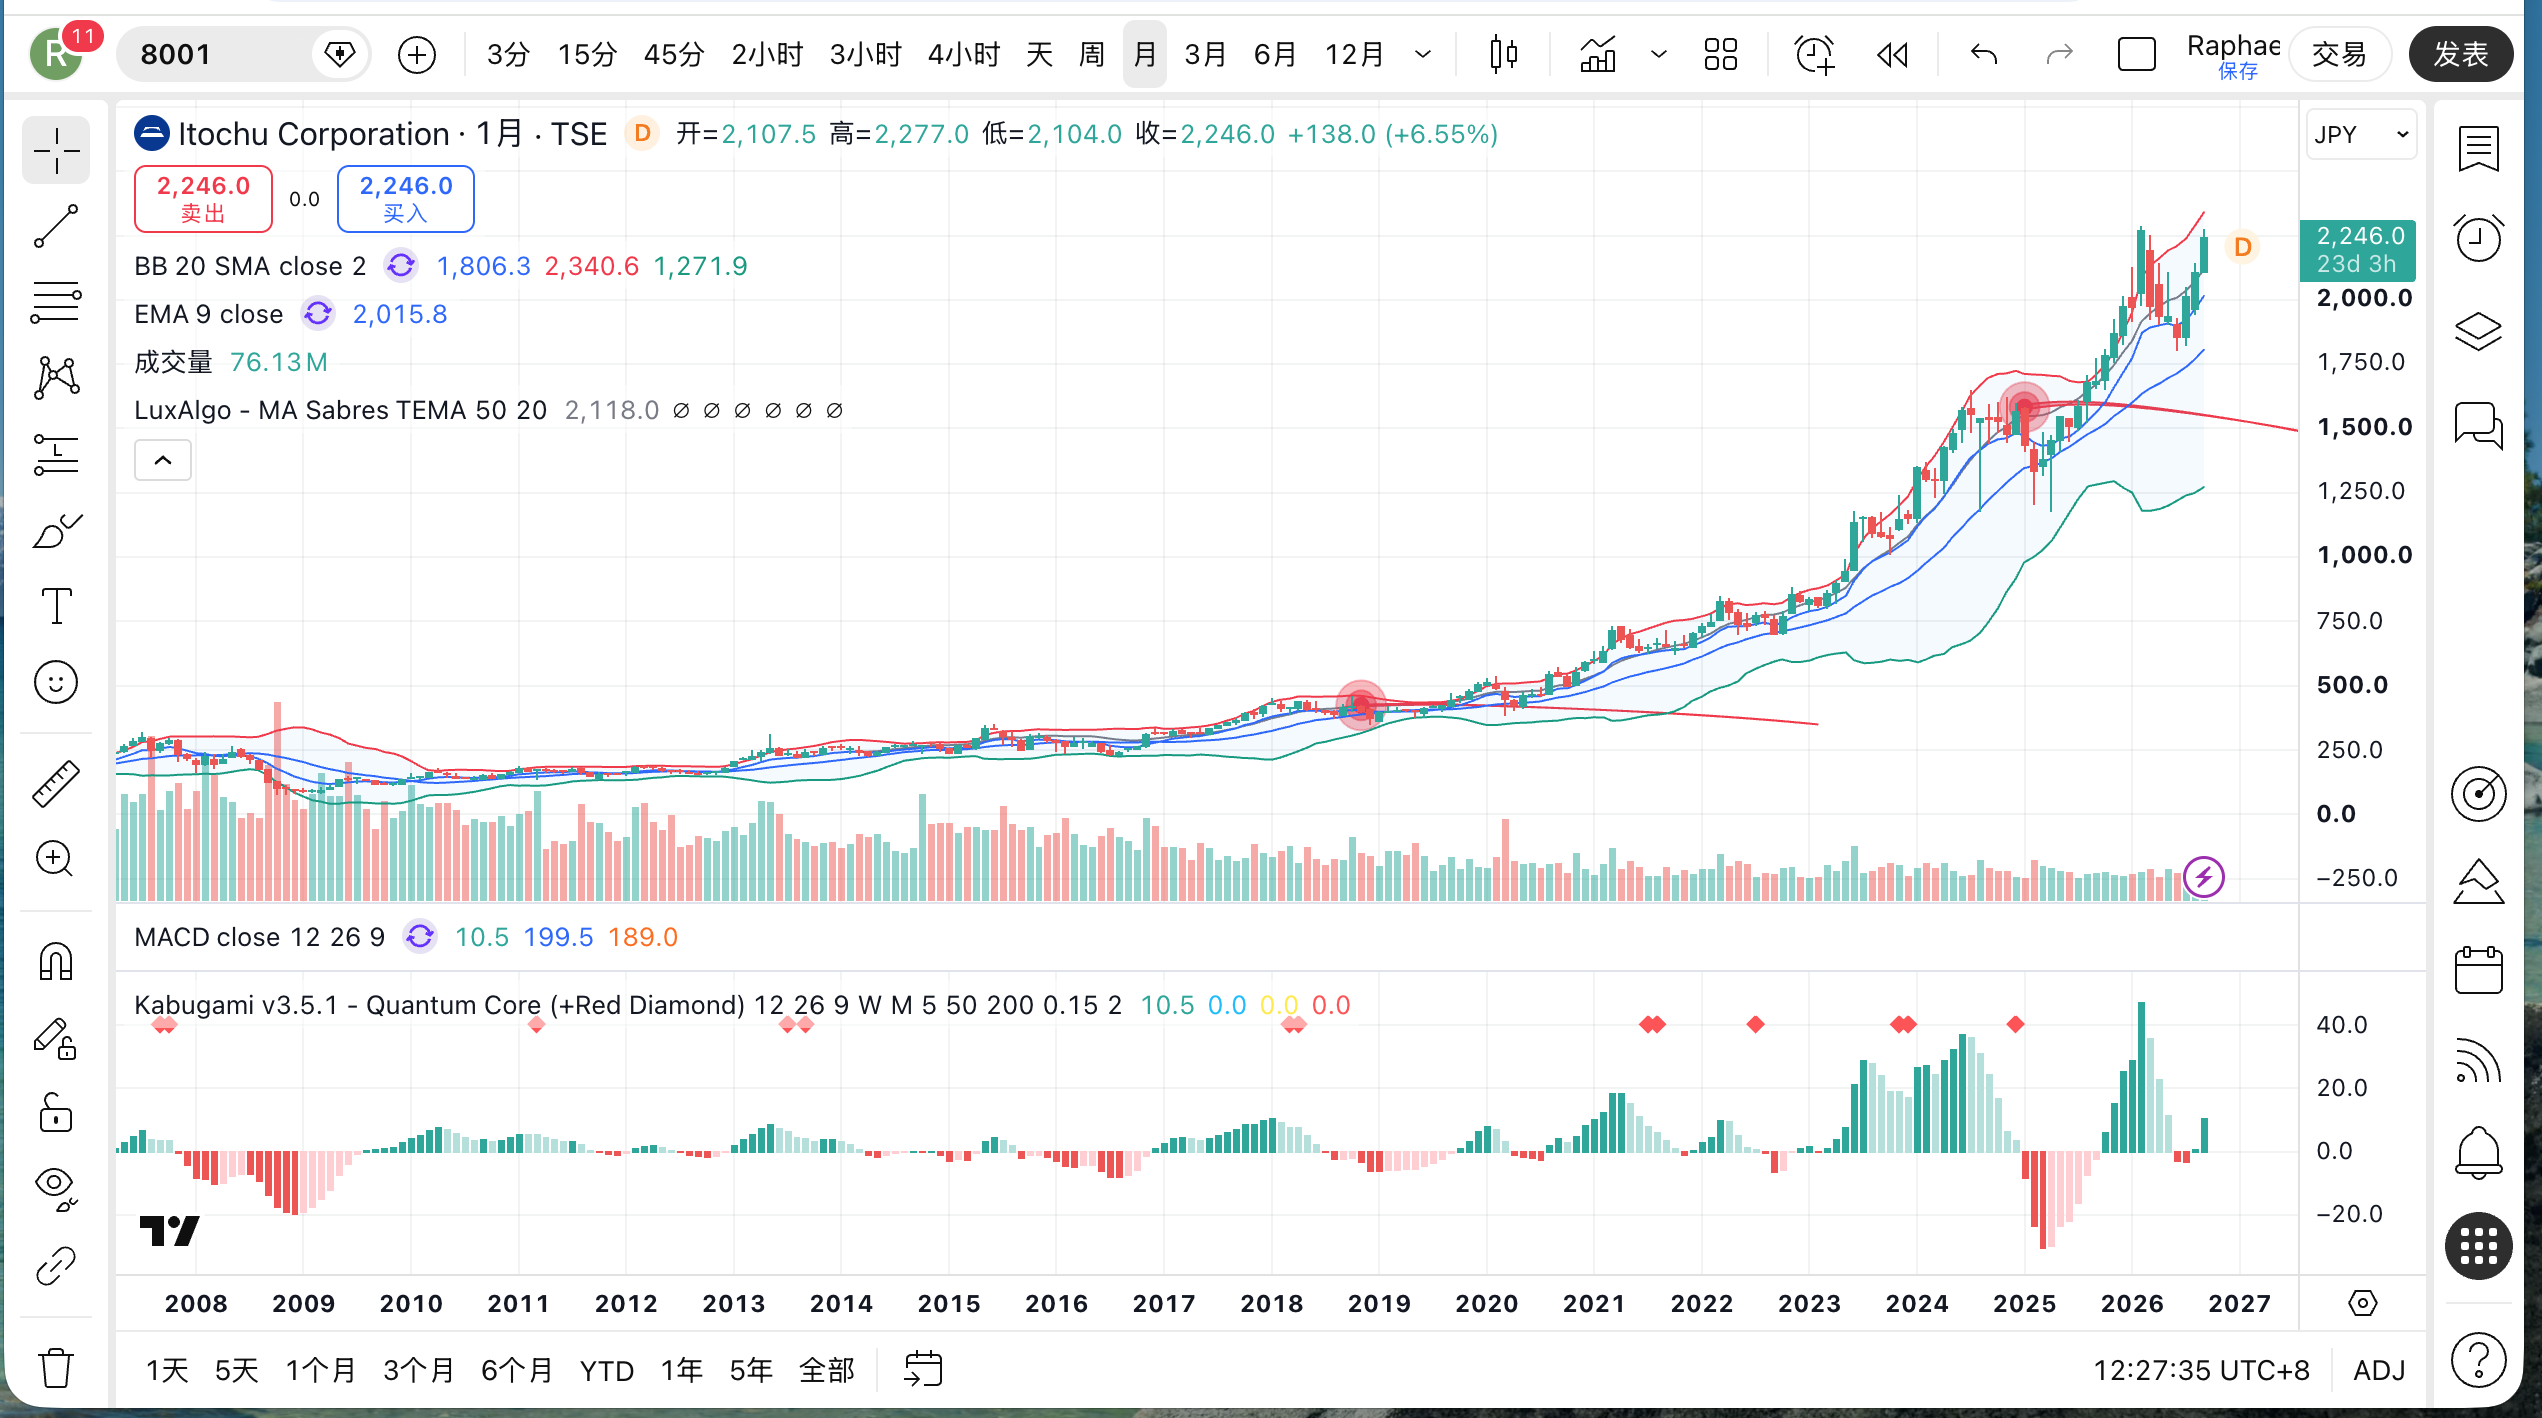Screen dimensions: 2542x1418
Task: Activate the zoom in tool
Action: 56,859
